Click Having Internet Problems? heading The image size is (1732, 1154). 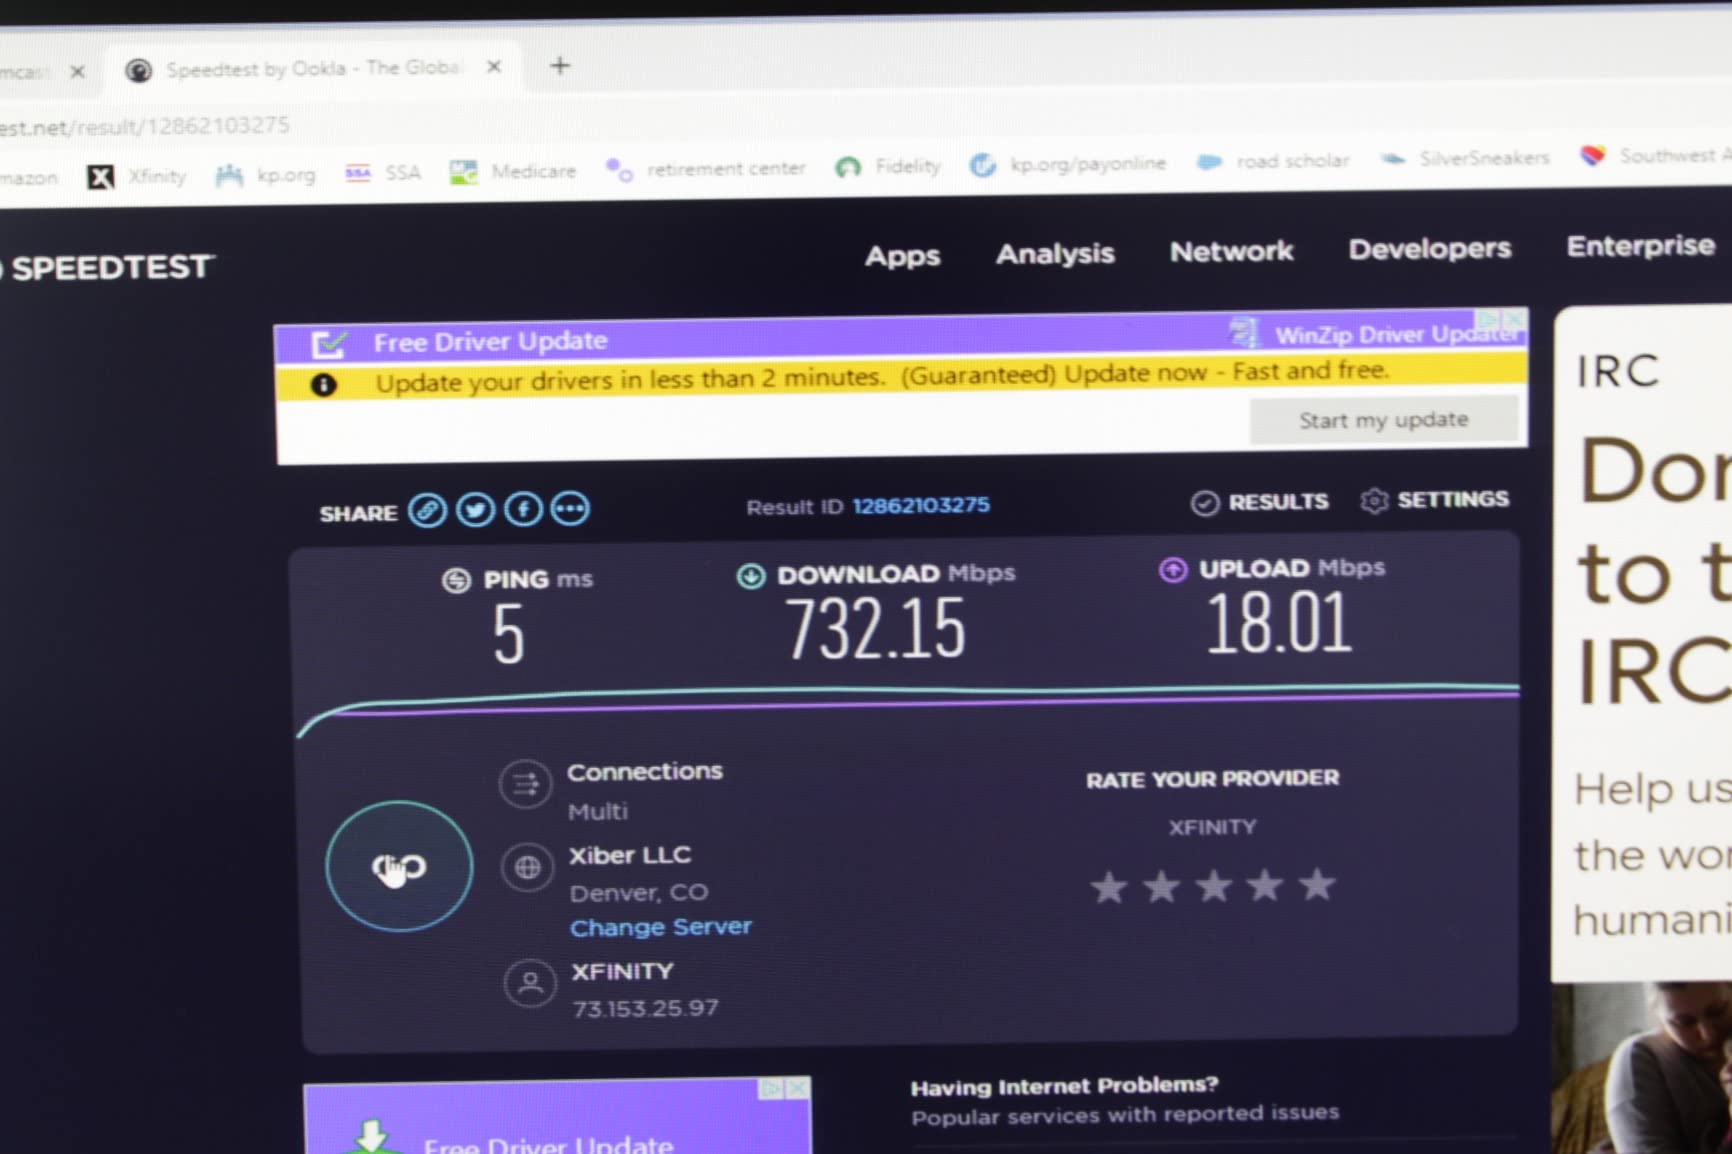(x=1064, y=1086)
